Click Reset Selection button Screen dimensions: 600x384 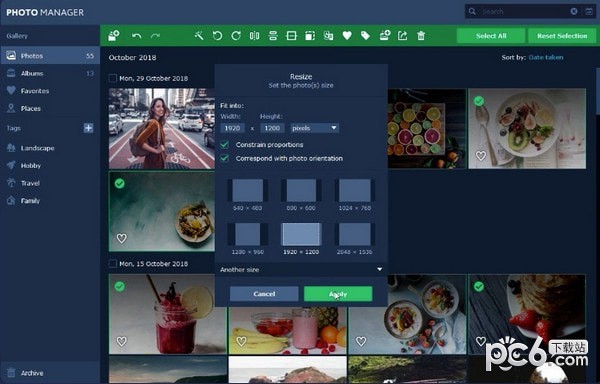562,36
